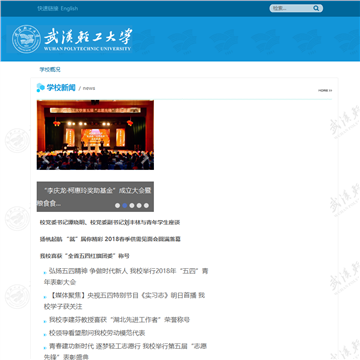
Task: Open news 【媒体聚焦】央视五四特别节目
Action: click(125, 301)
